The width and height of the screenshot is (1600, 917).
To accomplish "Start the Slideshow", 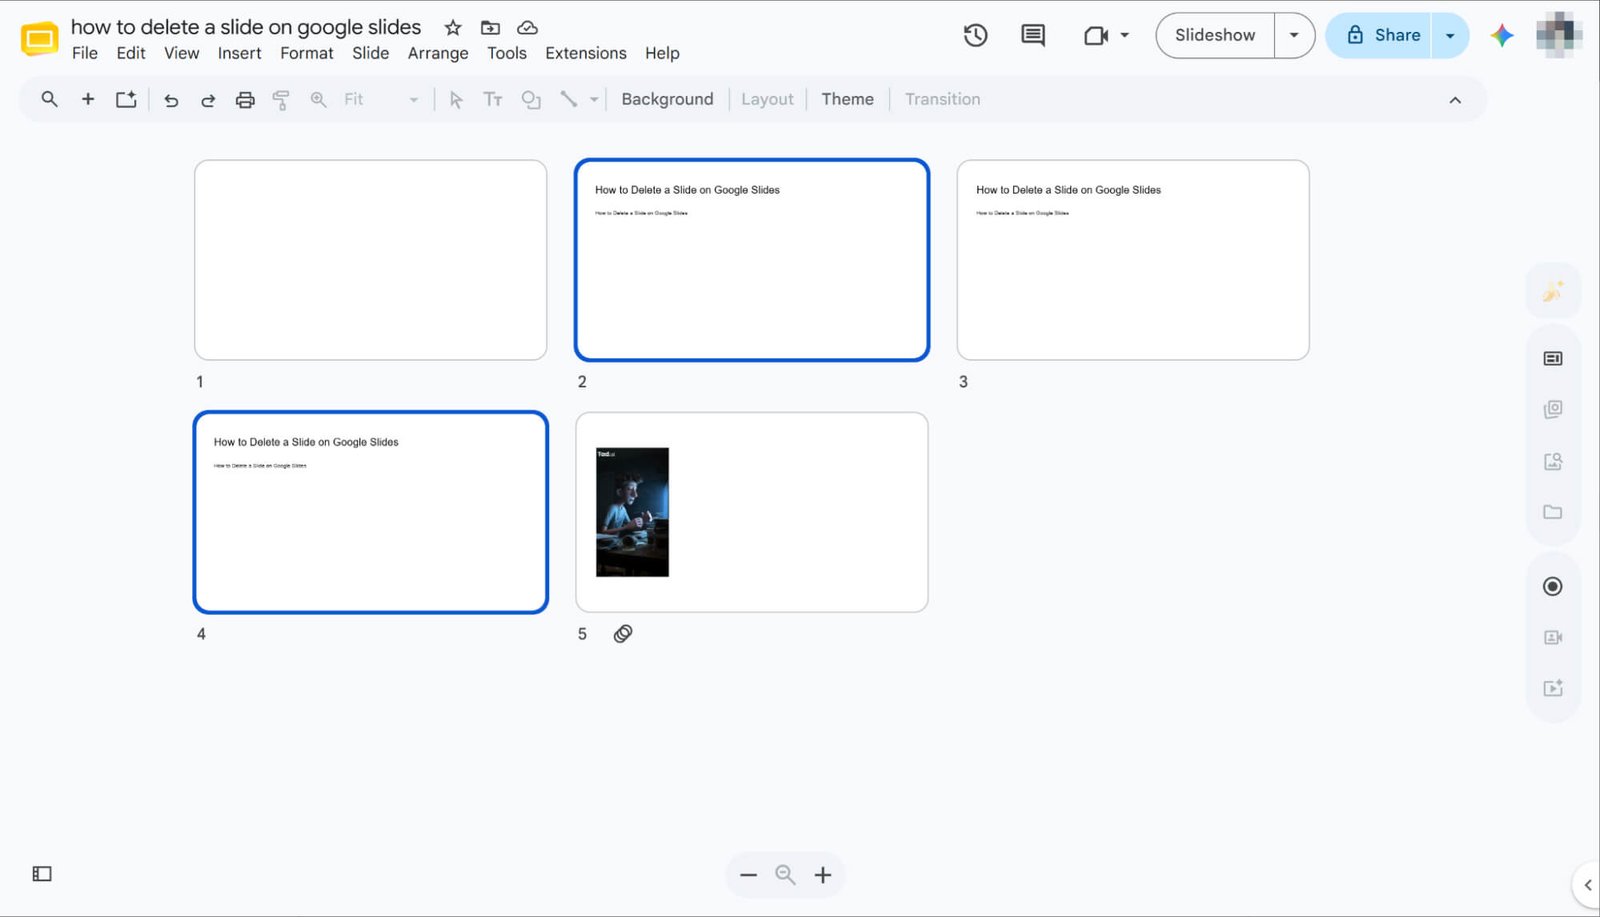I will click(1215, 35).
